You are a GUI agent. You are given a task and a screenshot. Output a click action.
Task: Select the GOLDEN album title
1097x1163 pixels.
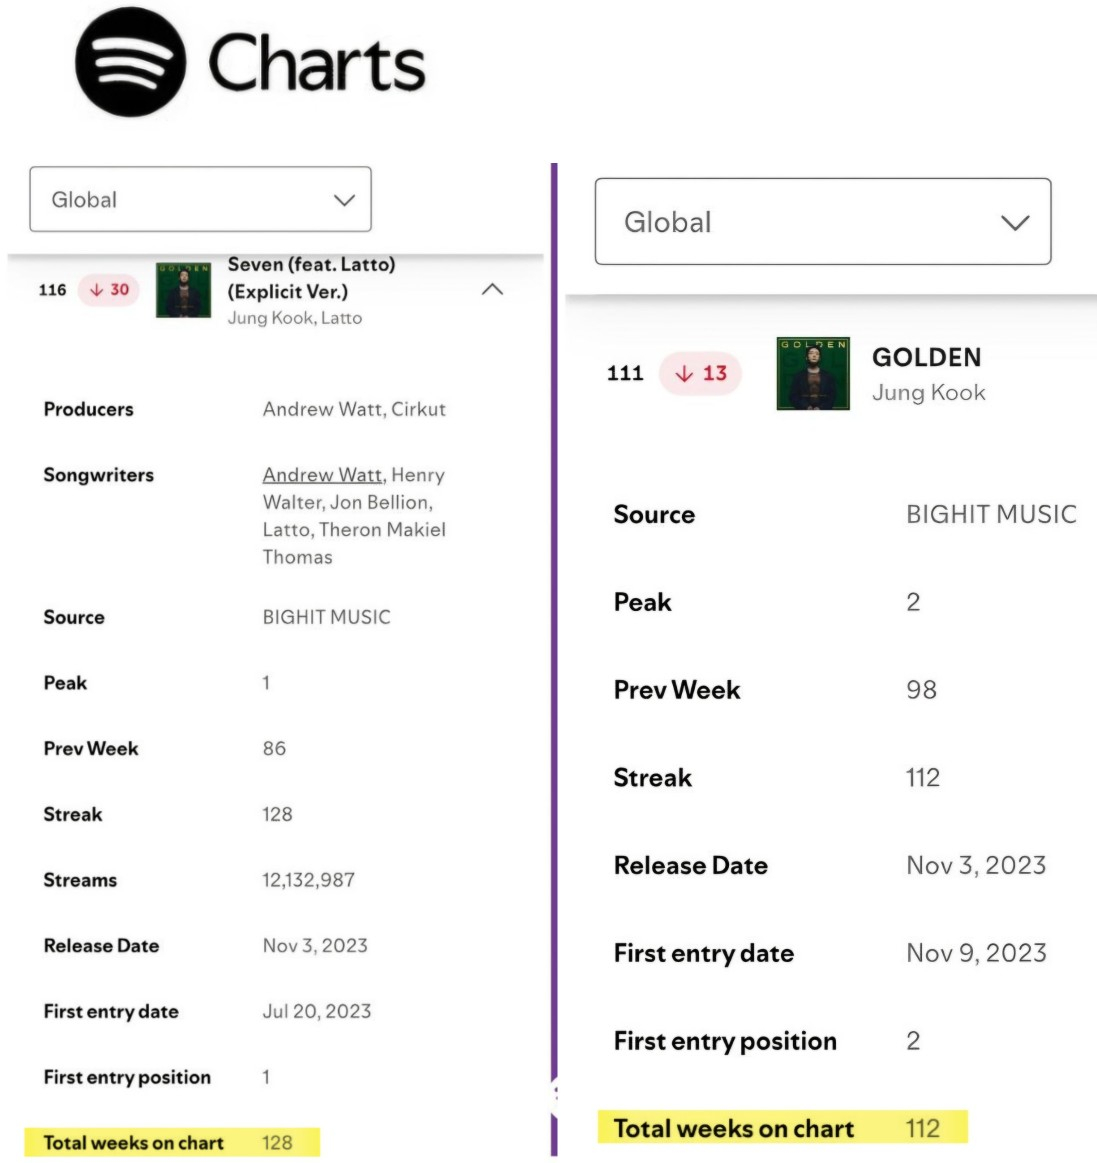926,357
